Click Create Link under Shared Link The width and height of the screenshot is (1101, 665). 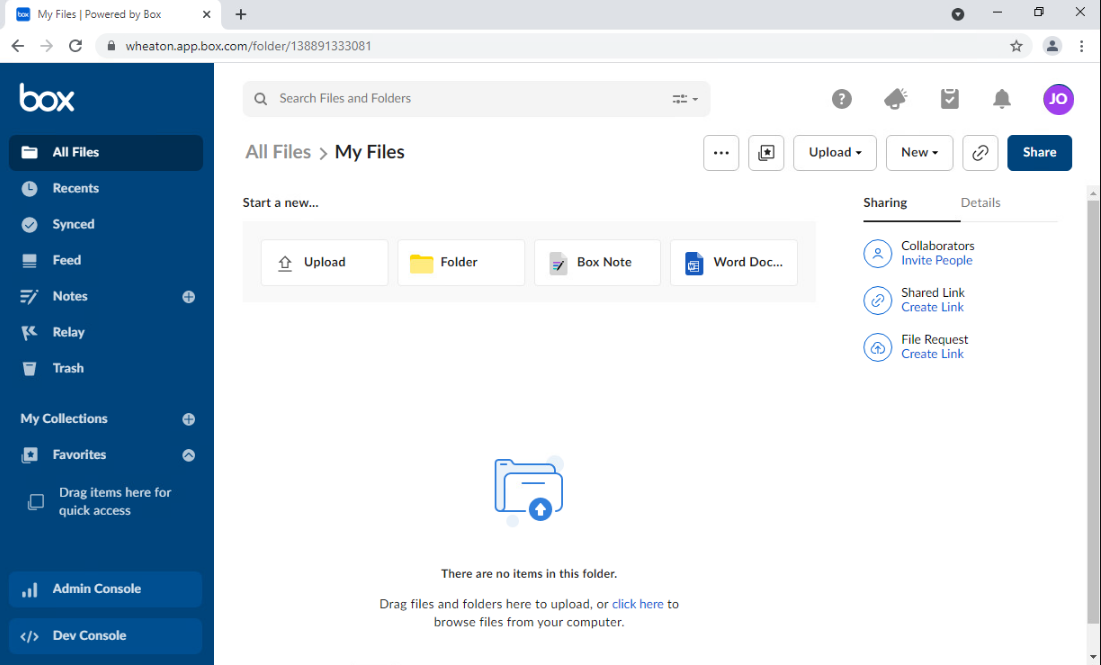pos(932,308)
